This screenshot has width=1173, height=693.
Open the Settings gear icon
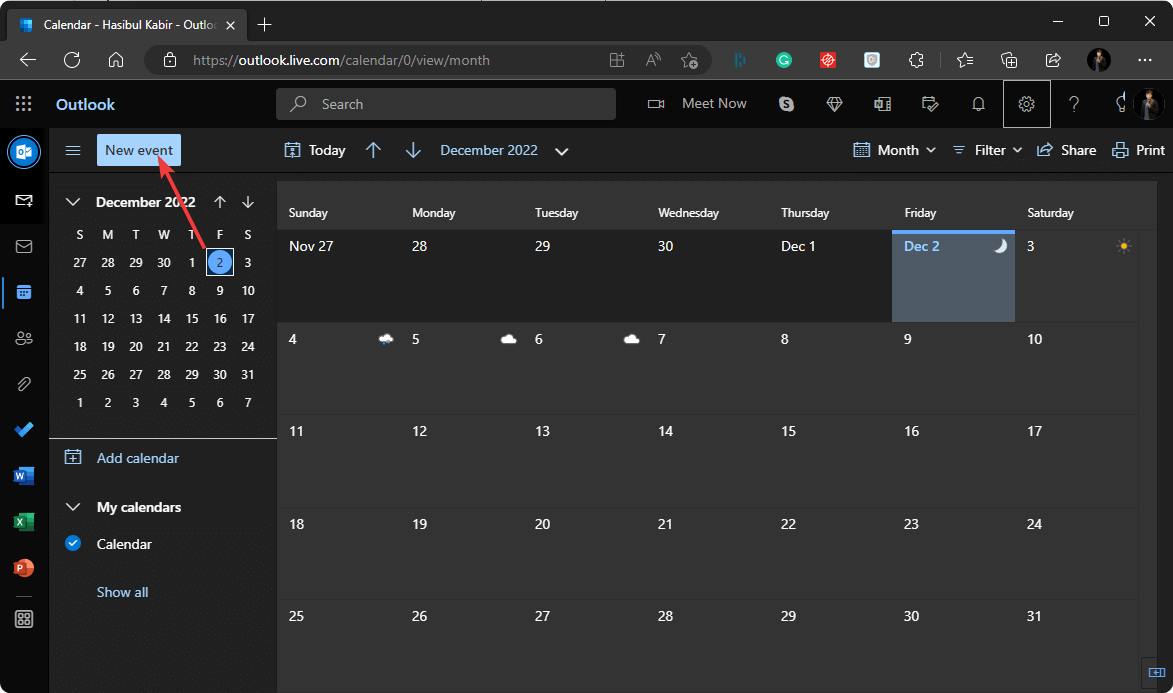(x=1026, y=104)
